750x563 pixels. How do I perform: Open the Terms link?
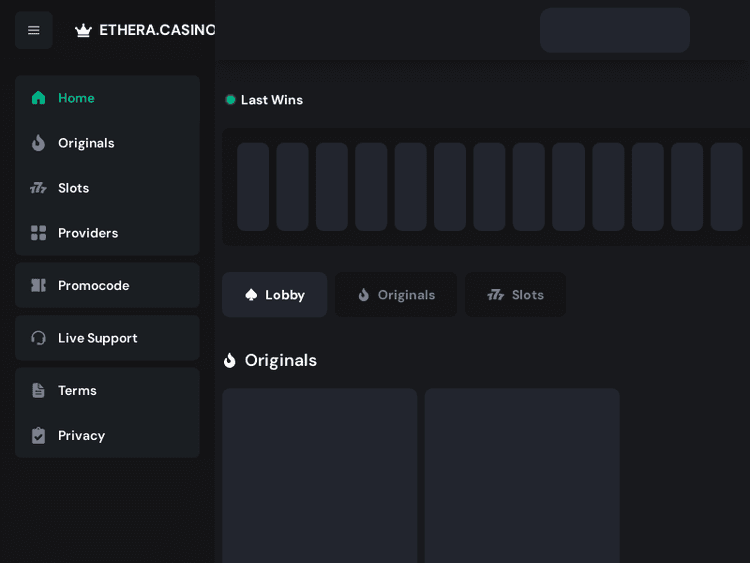[x=107, y=390]
